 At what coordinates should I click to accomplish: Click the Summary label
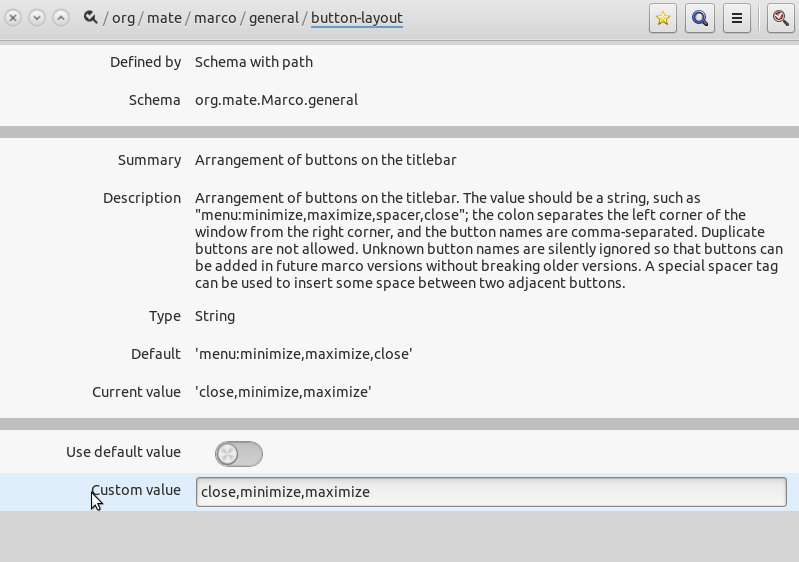tap(149, 160)
